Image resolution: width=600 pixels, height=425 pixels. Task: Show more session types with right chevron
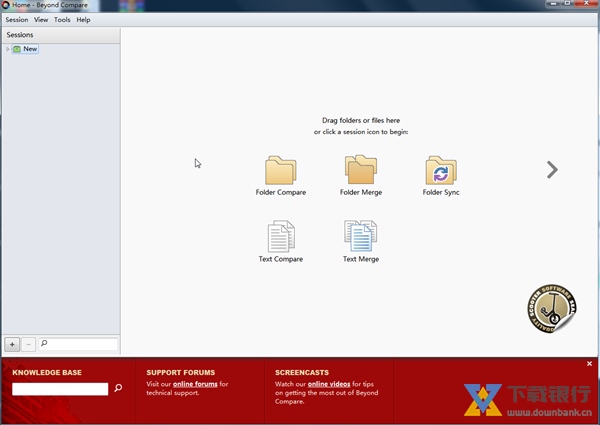(552, 170)
